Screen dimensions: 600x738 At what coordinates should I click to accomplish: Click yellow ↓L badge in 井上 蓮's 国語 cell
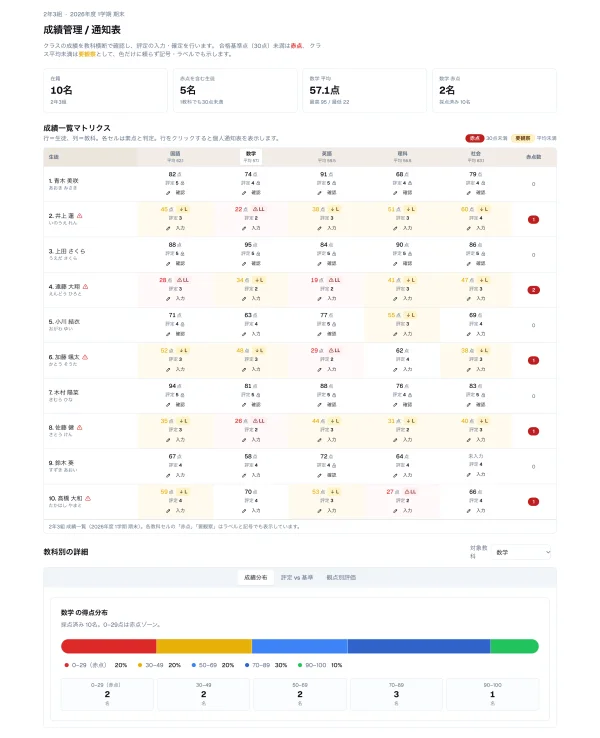tap(184, 209)
